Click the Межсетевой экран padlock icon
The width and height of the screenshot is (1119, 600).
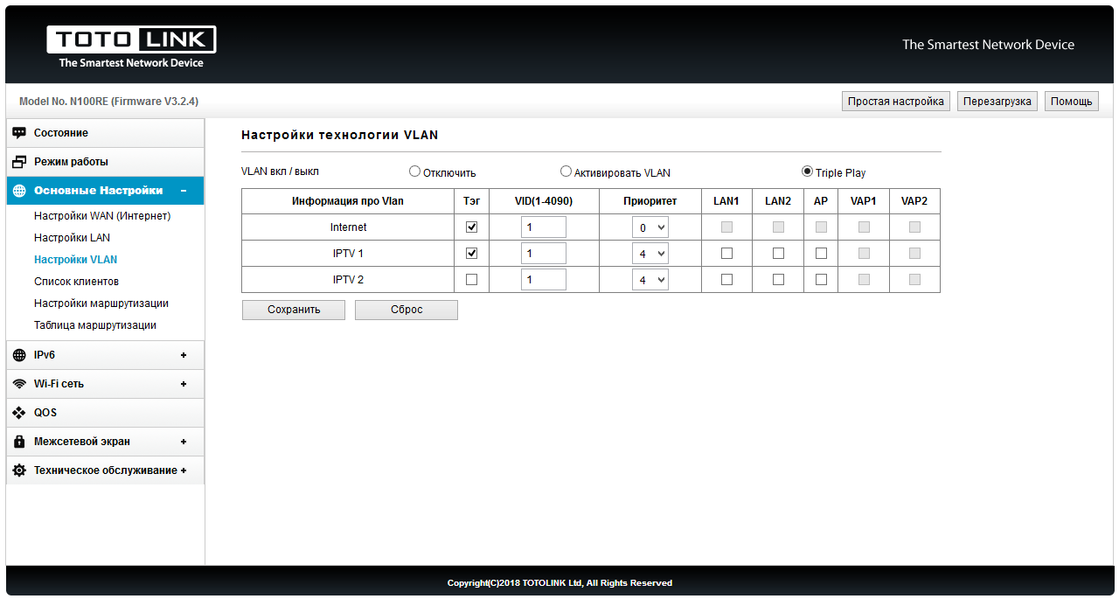(x=19, y=442)
